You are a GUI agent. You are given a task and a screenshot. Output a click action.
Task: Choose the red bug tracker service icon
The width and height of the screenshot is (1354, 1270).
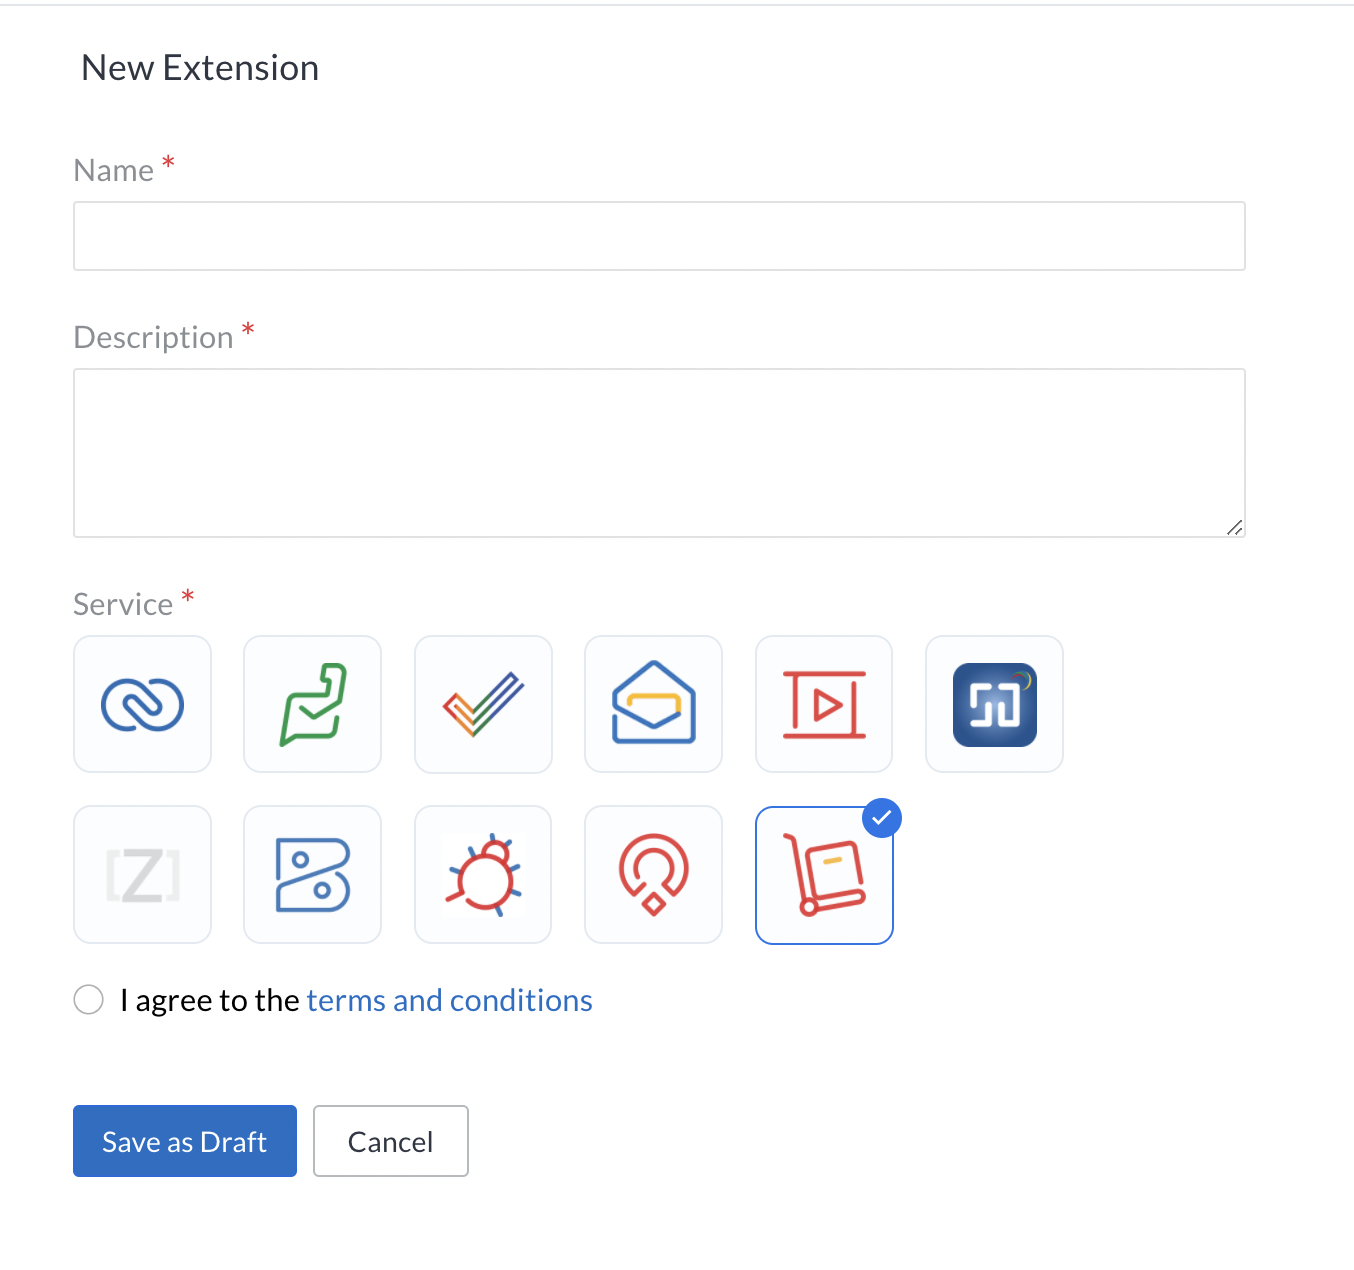point(483,875)
